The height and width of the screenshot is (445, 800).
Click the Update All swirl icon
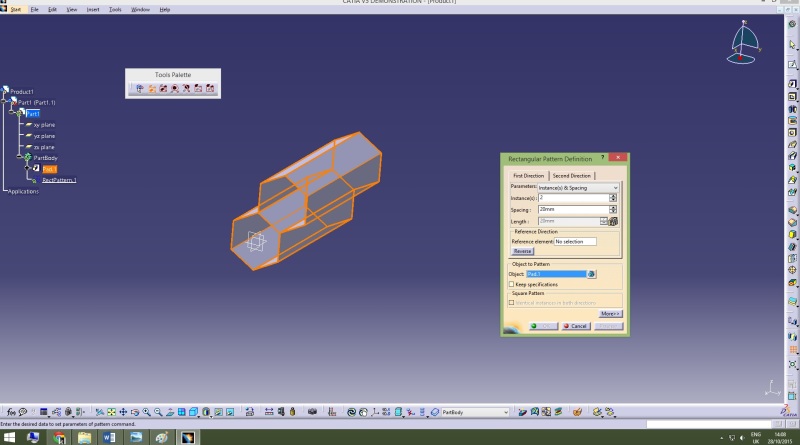point(352,412)
